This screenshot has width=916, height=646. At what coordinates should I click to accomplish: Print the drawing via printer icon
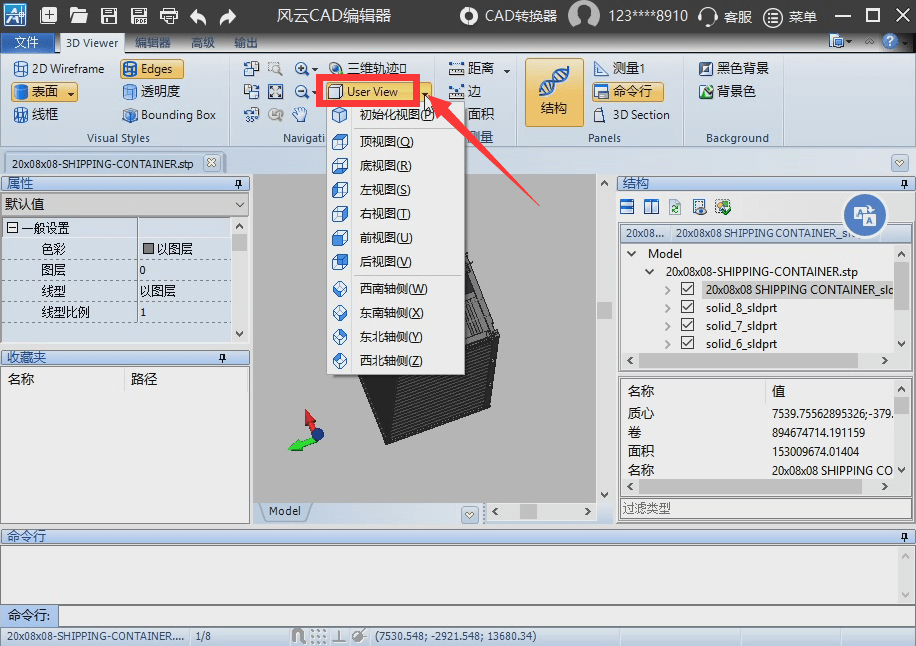coord(169,15)
